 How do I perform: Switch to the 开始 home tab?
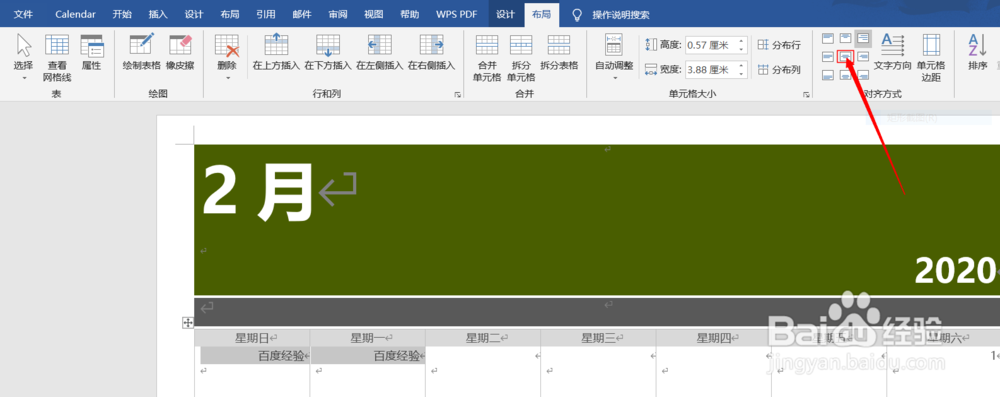pos(122,14)
